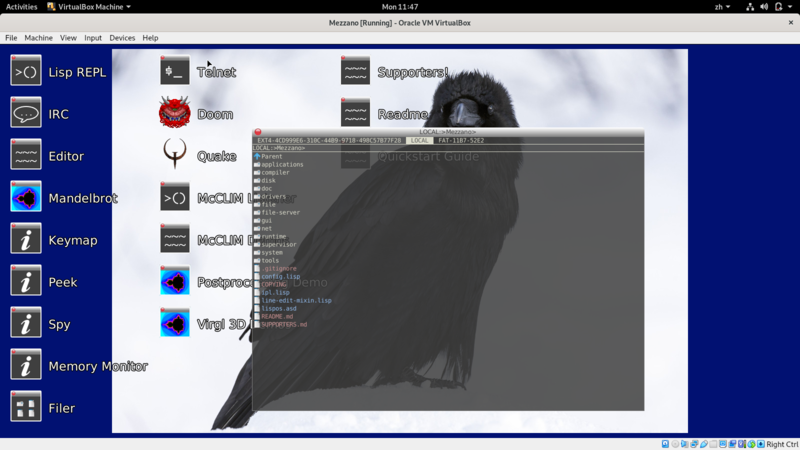Launch the Quake game icon
800x450 pixels.
click(x=175, y=154)
